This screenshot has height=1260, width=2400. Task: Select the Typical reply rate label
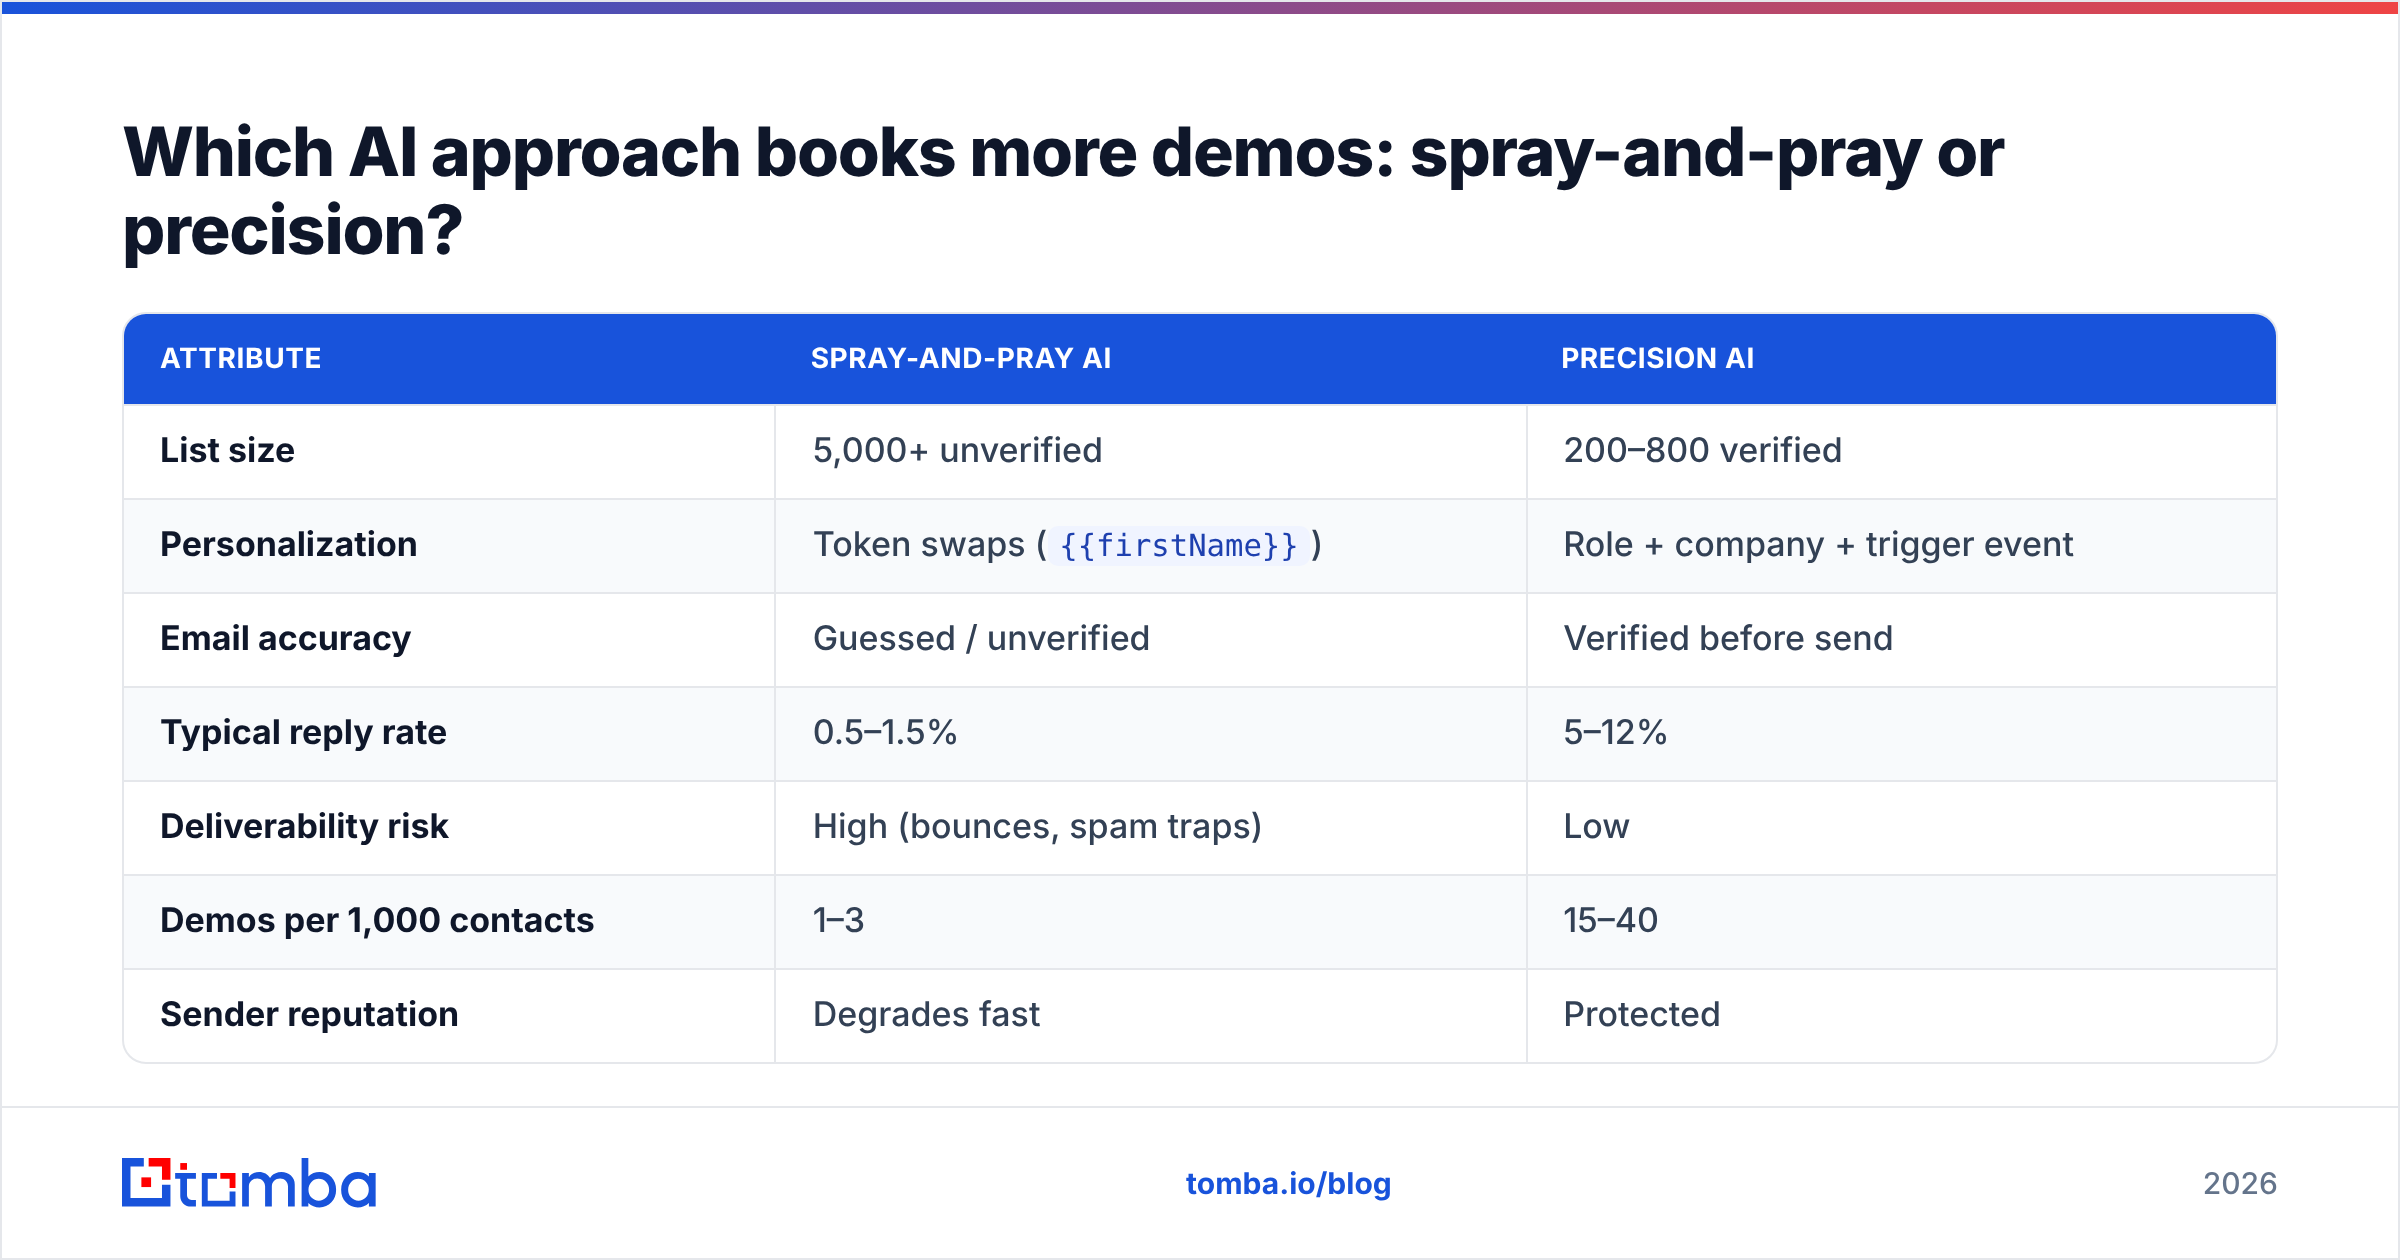pos(304,732)
